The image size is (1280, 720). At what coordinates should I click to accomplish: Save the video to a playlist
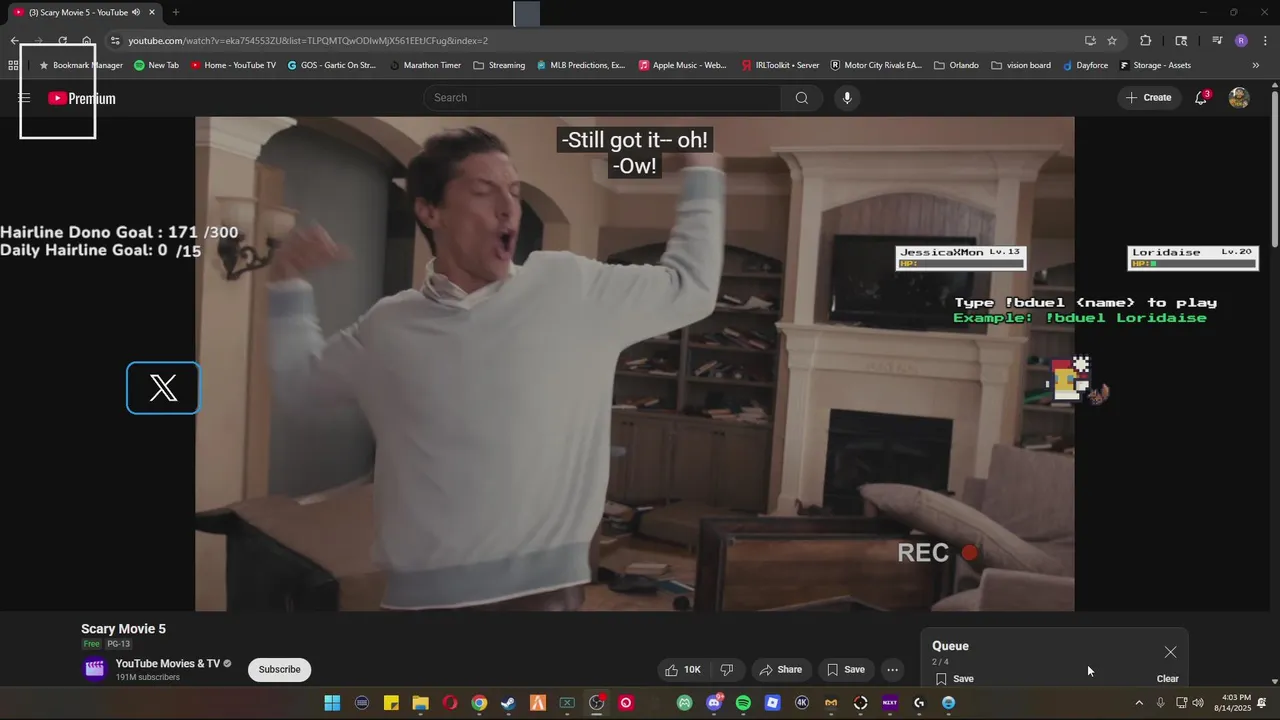click(845, 670)
